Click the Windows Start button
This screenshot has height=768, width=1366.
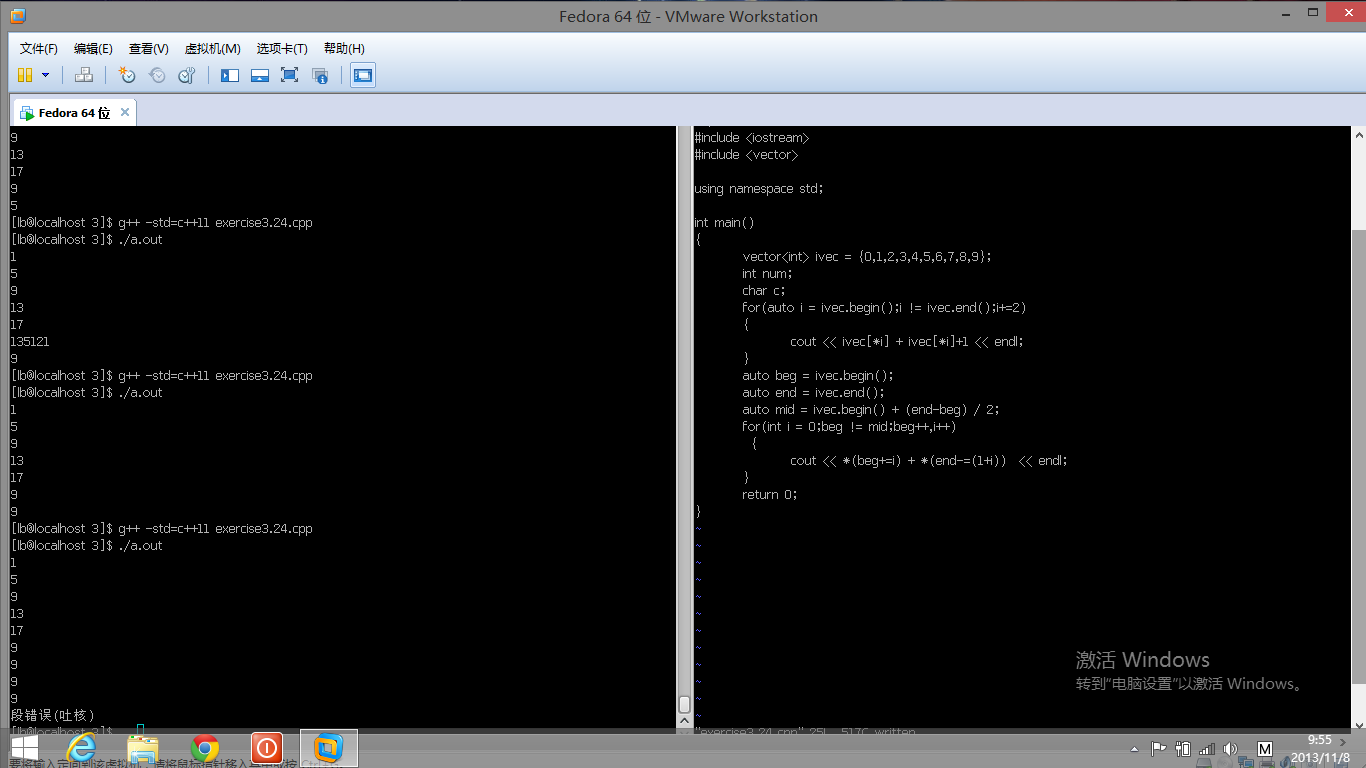click(24, 748)
